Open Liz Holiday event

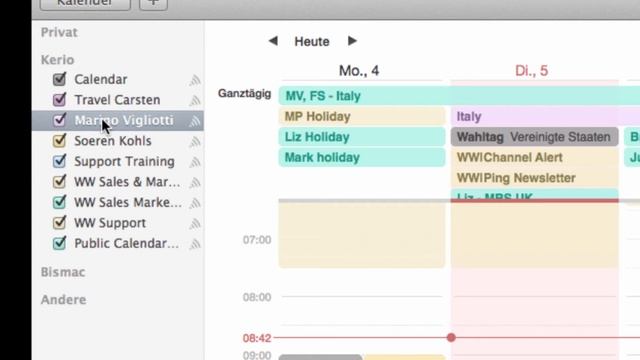coord(362,137)
